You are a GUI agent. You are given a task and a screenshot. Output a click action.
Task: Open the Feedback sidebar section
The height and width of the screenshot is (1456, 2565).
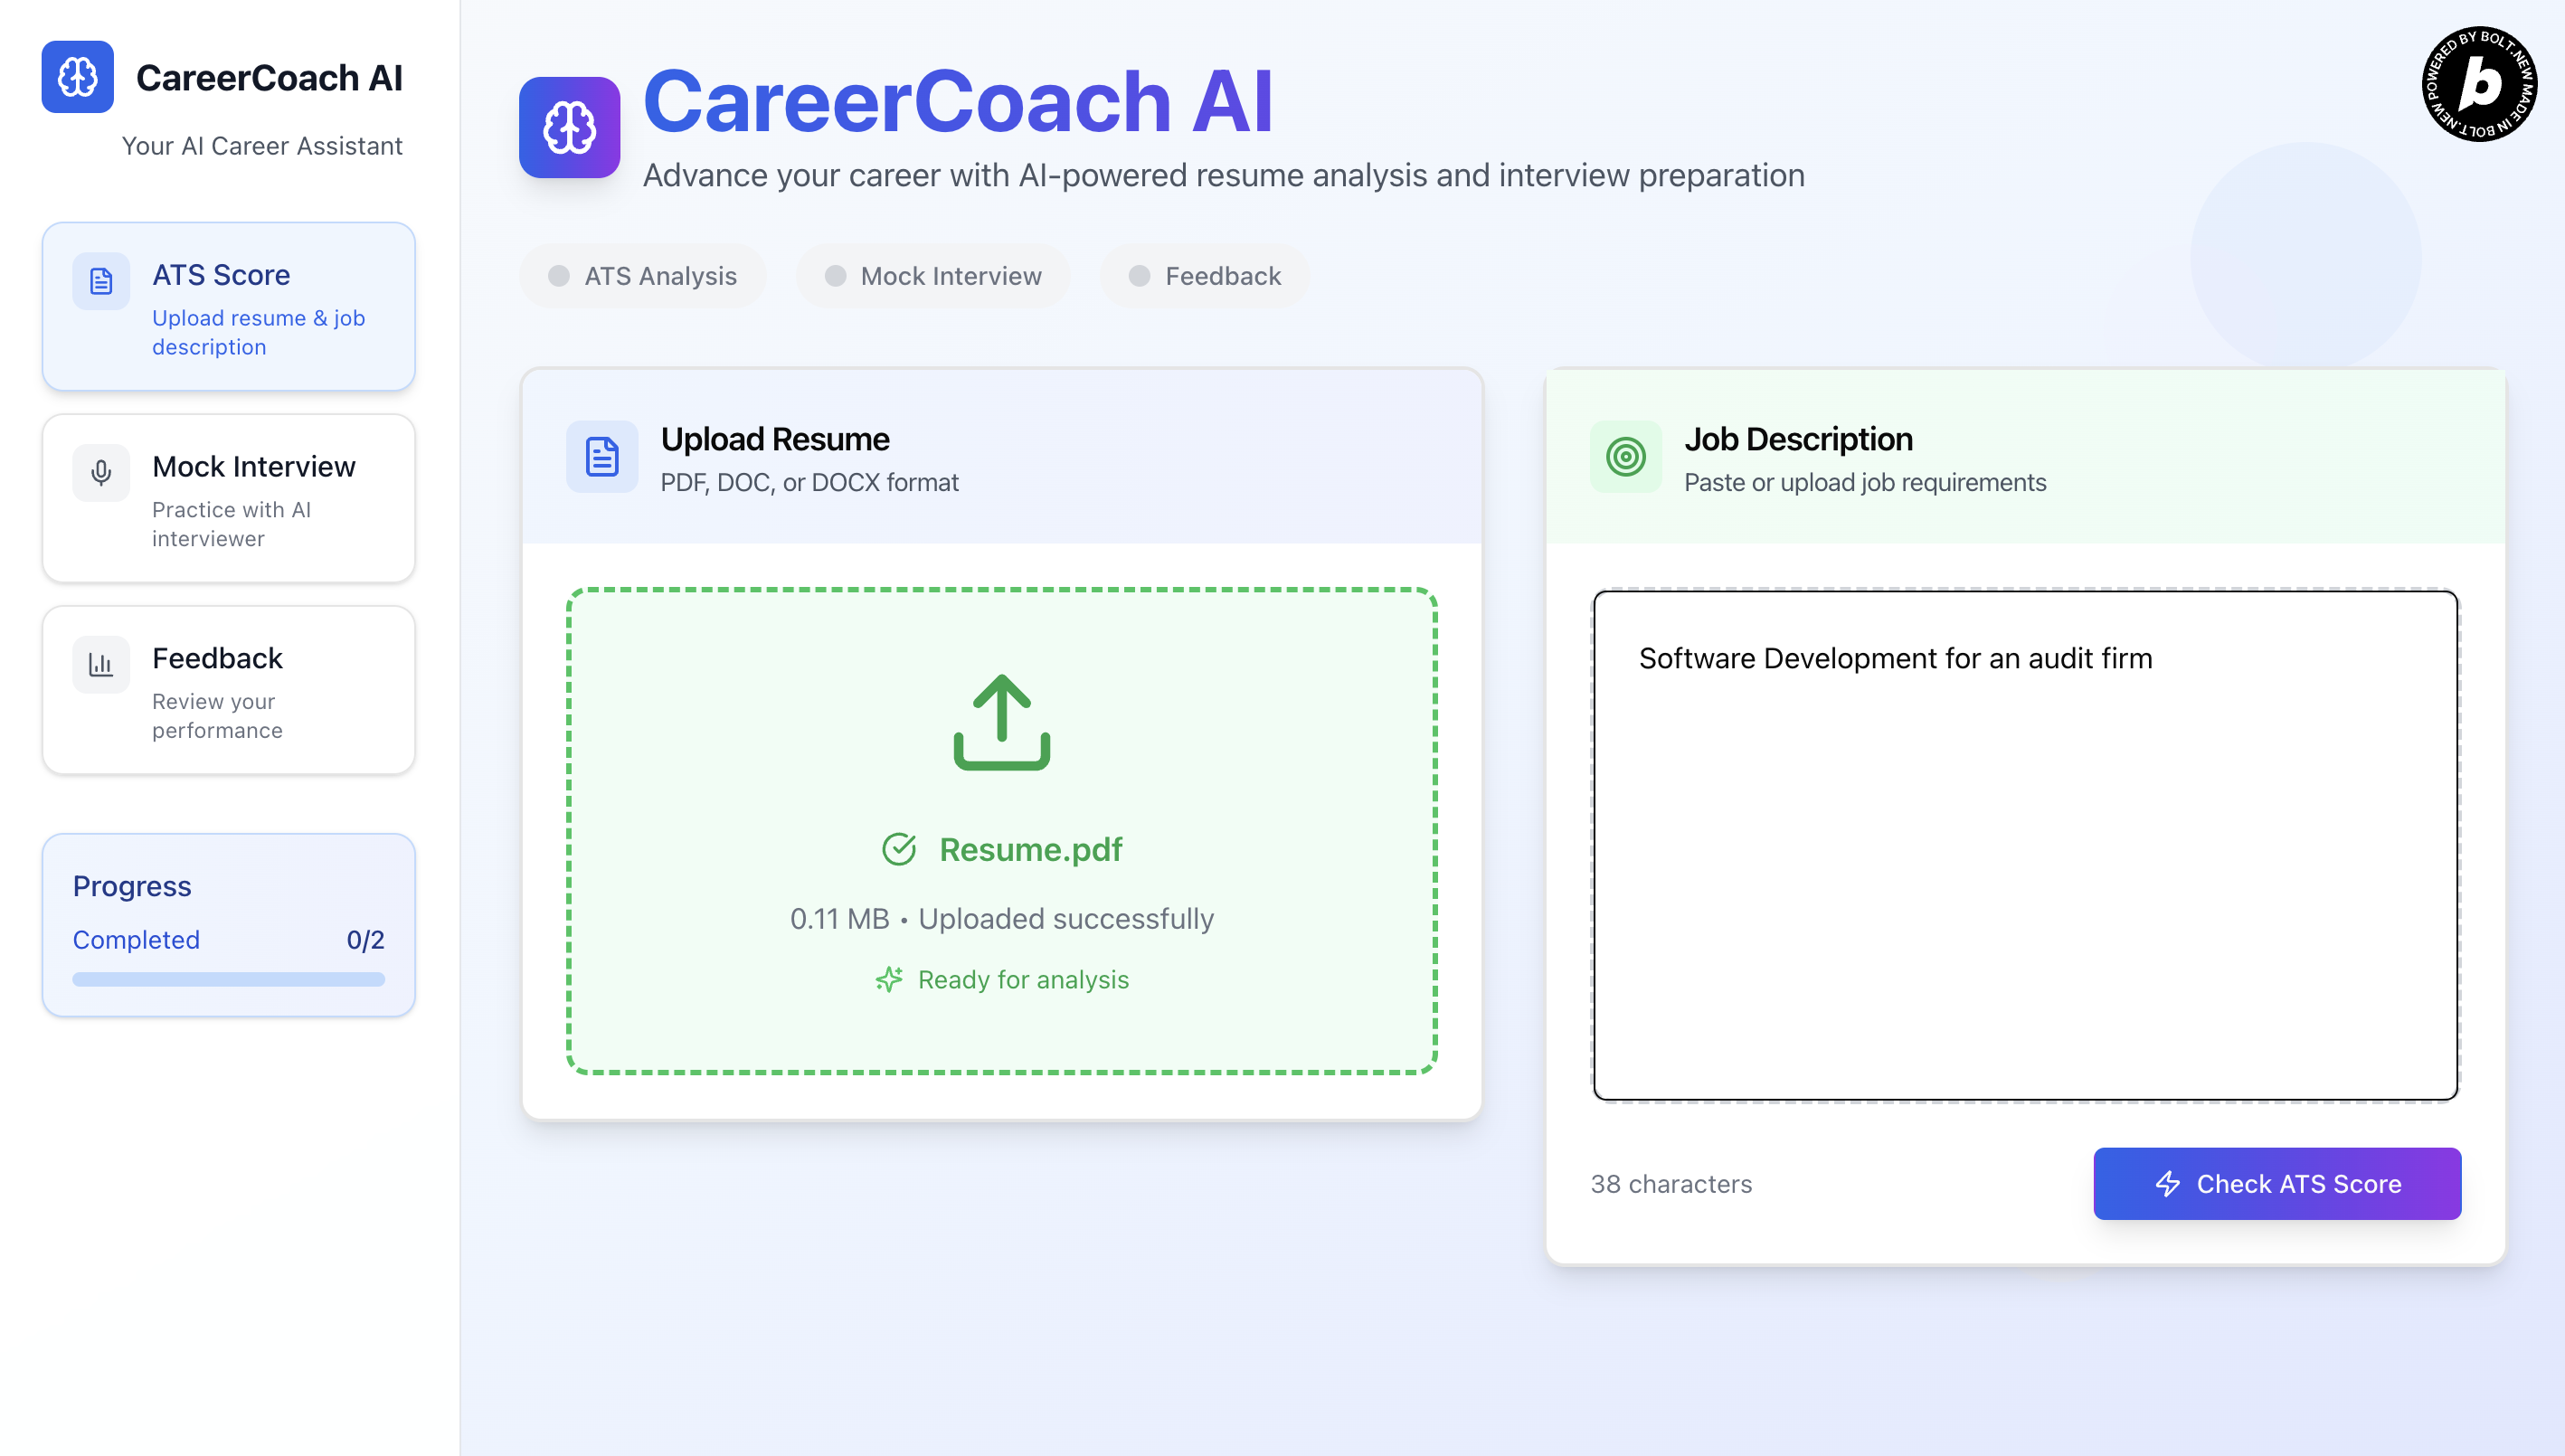pyautogui.click(x=228, y=690)
